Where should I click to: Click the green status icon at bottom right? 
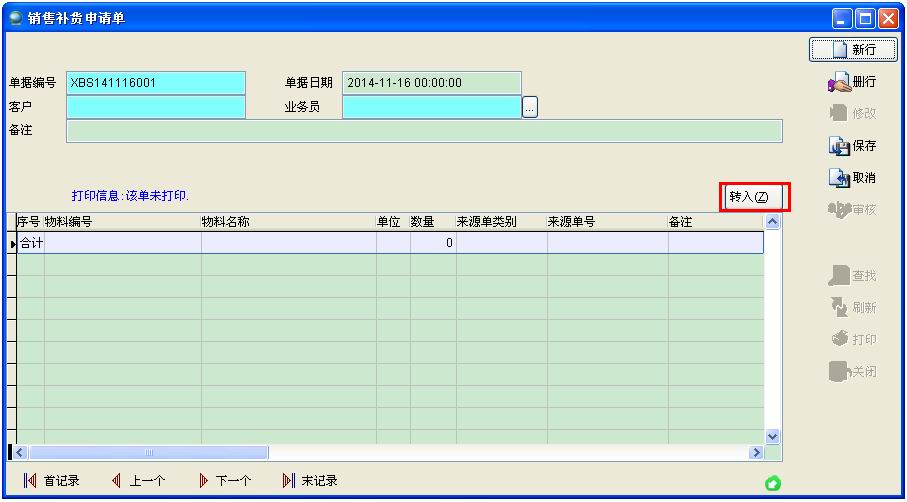pos(772,484)
